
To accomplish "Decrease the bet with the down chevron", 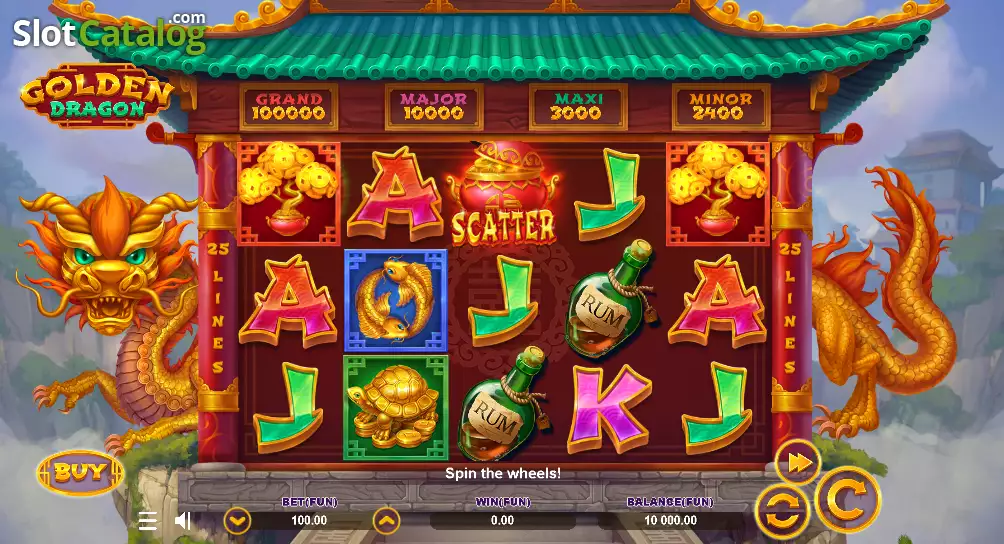I will pyautogui.click(x=237, y=521).
